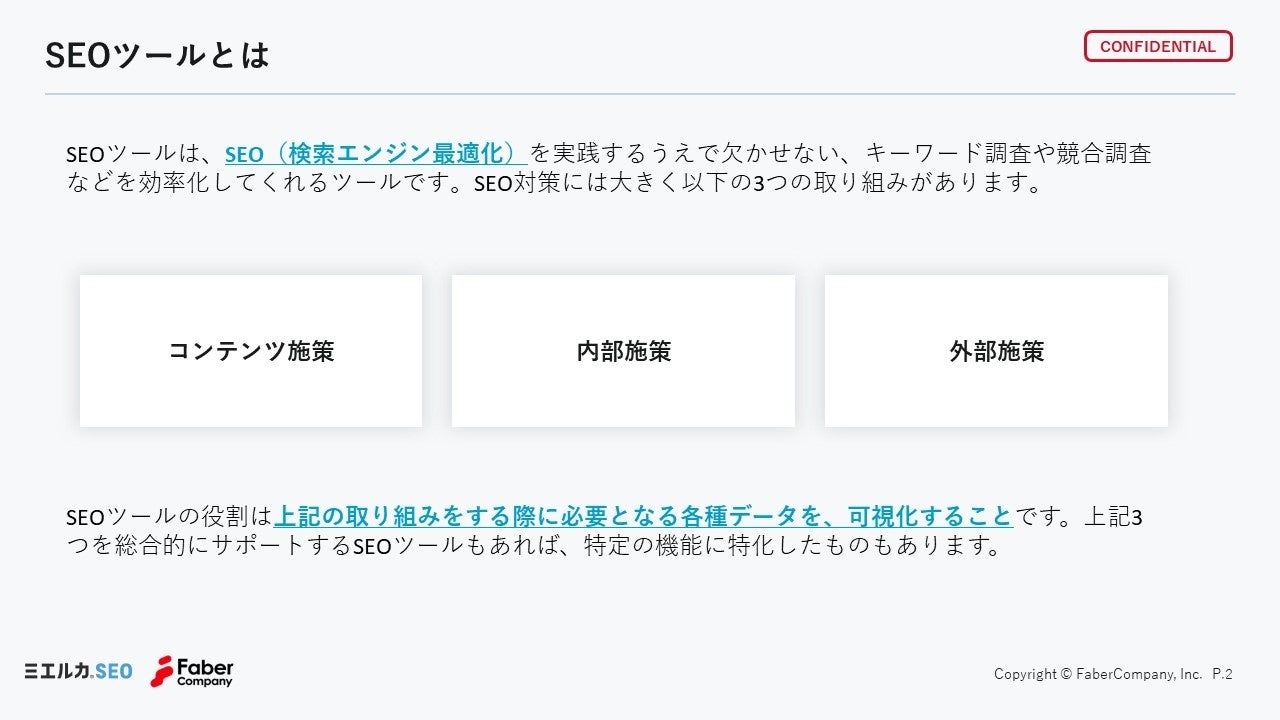Click the P.2 page number
The height and width of the screenshot is (720, 1280).
(x=1222, y=674)
